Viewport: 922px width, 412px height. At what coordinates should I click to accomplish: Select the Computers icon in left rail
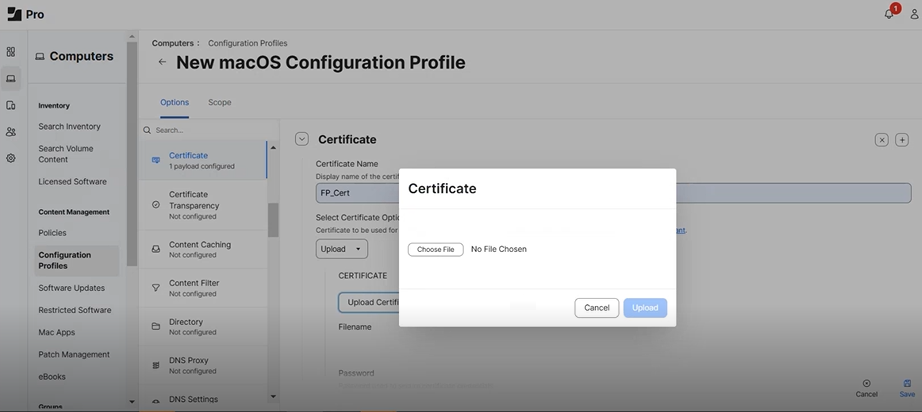coord(11,78)
